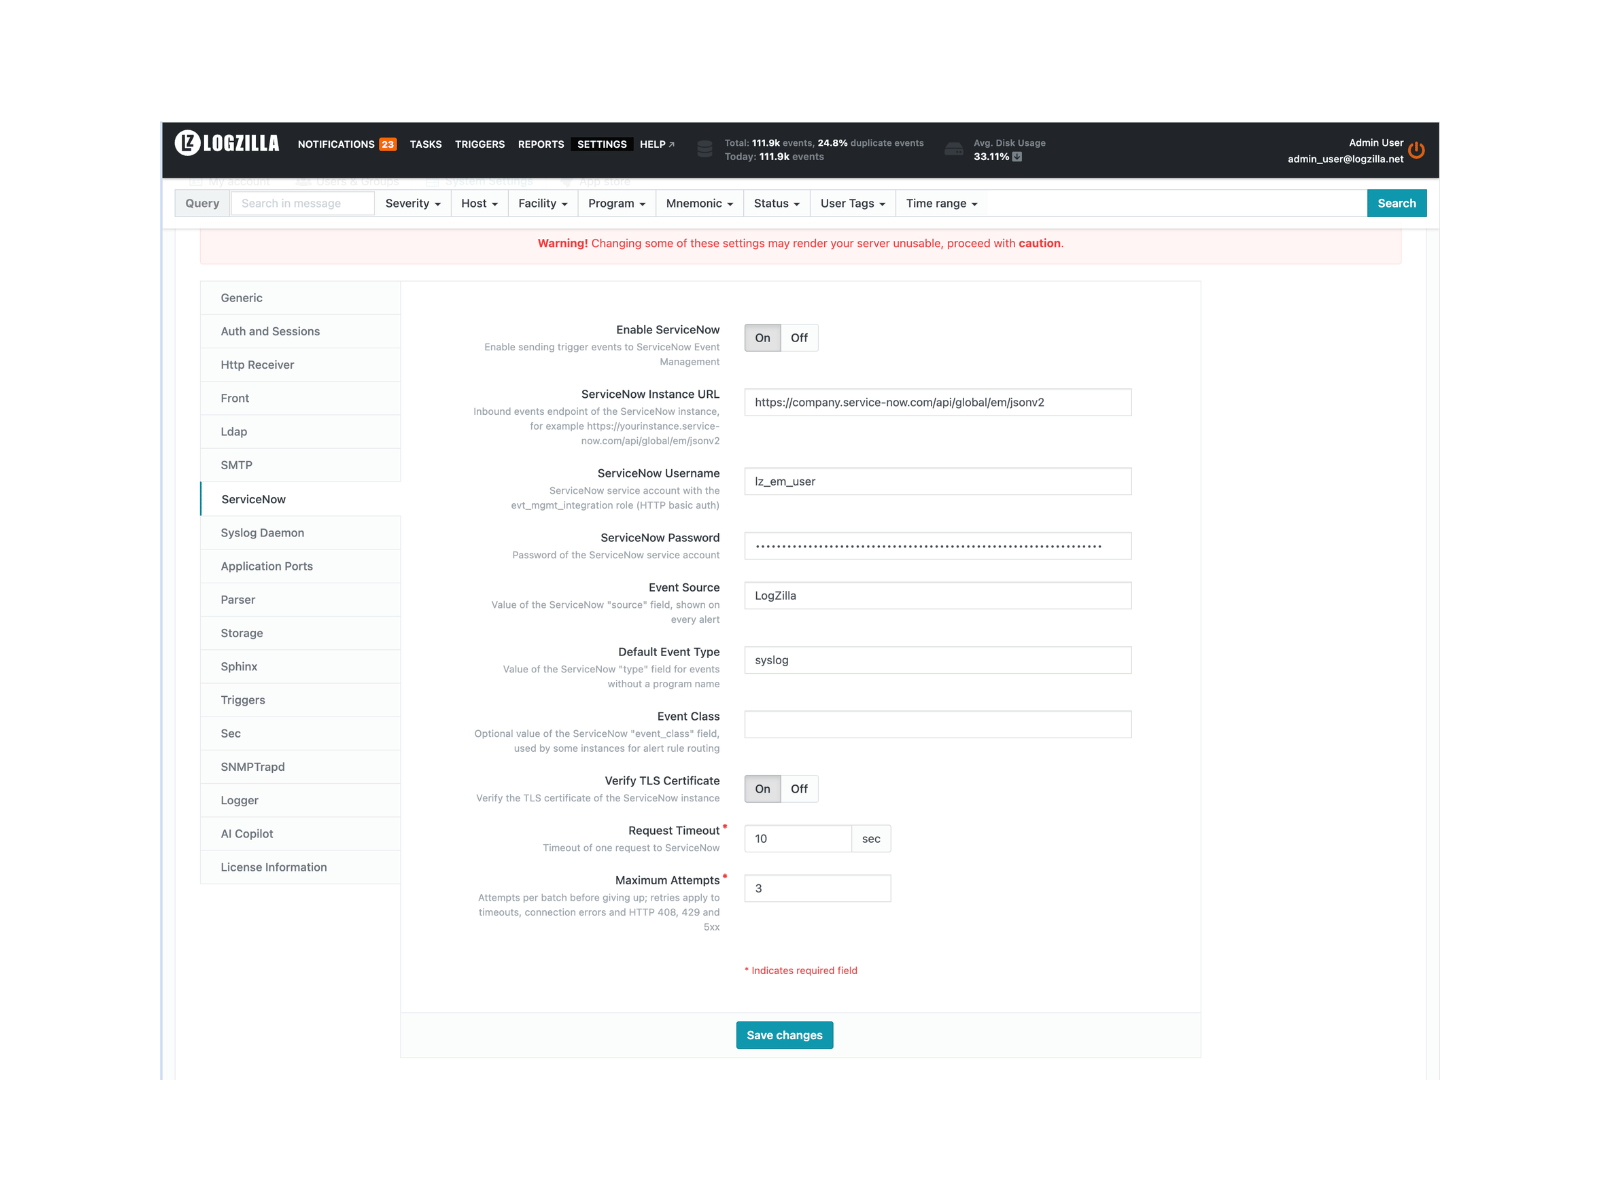This screenshot has height=1200, width=1600.
Task: Click the Warning caution banner text
Action: click(801, 244)
